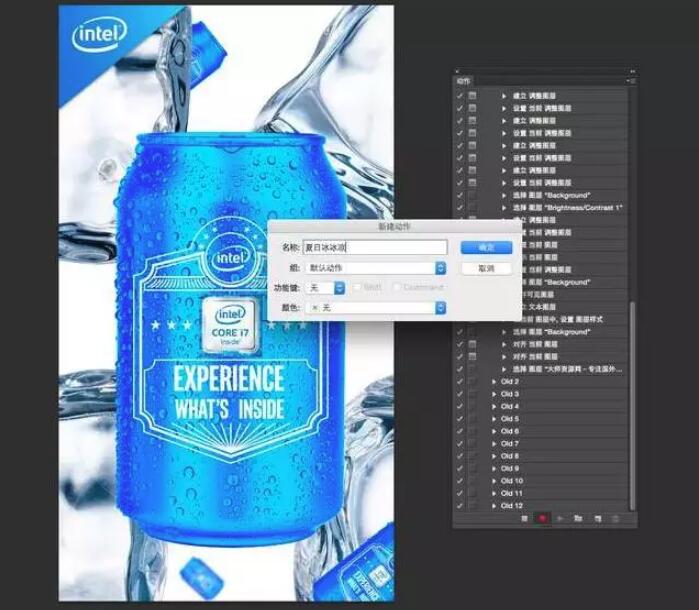
Task: Toggle checkmark of Brightness/Contrast 1 step
Action: 460,208
